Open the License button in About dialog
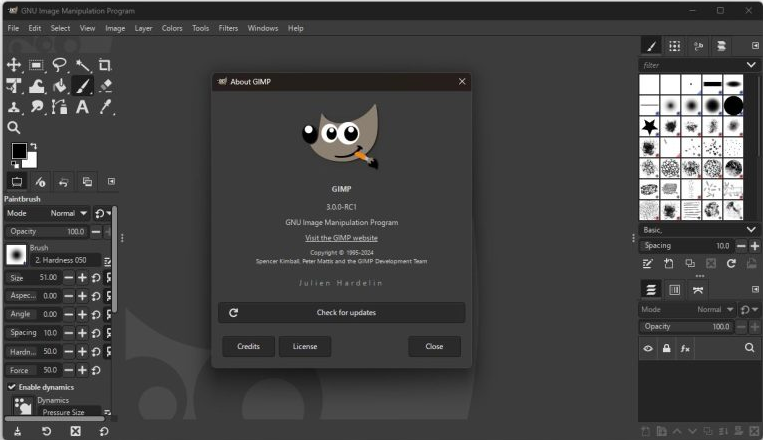Image resolution: width=763 pixels, height=440 pixels. [x=305, y=347]
